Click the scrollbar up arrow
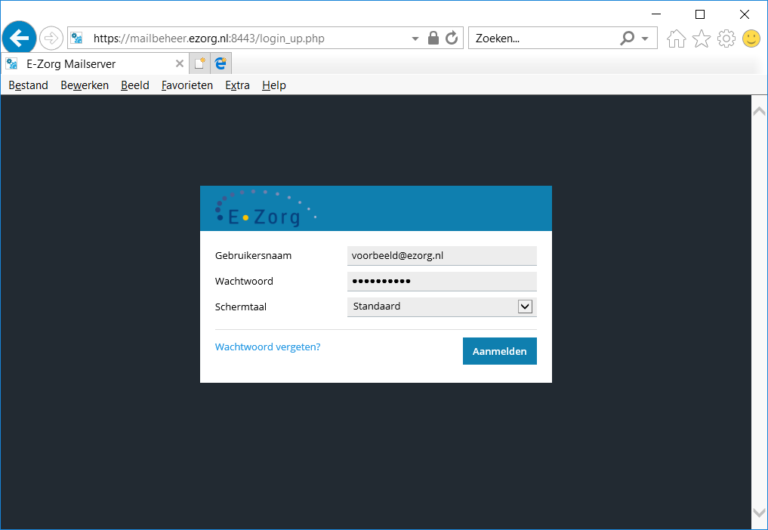This screenshot has height=530, width=768. pyautogui.click(x=758, y=108)
